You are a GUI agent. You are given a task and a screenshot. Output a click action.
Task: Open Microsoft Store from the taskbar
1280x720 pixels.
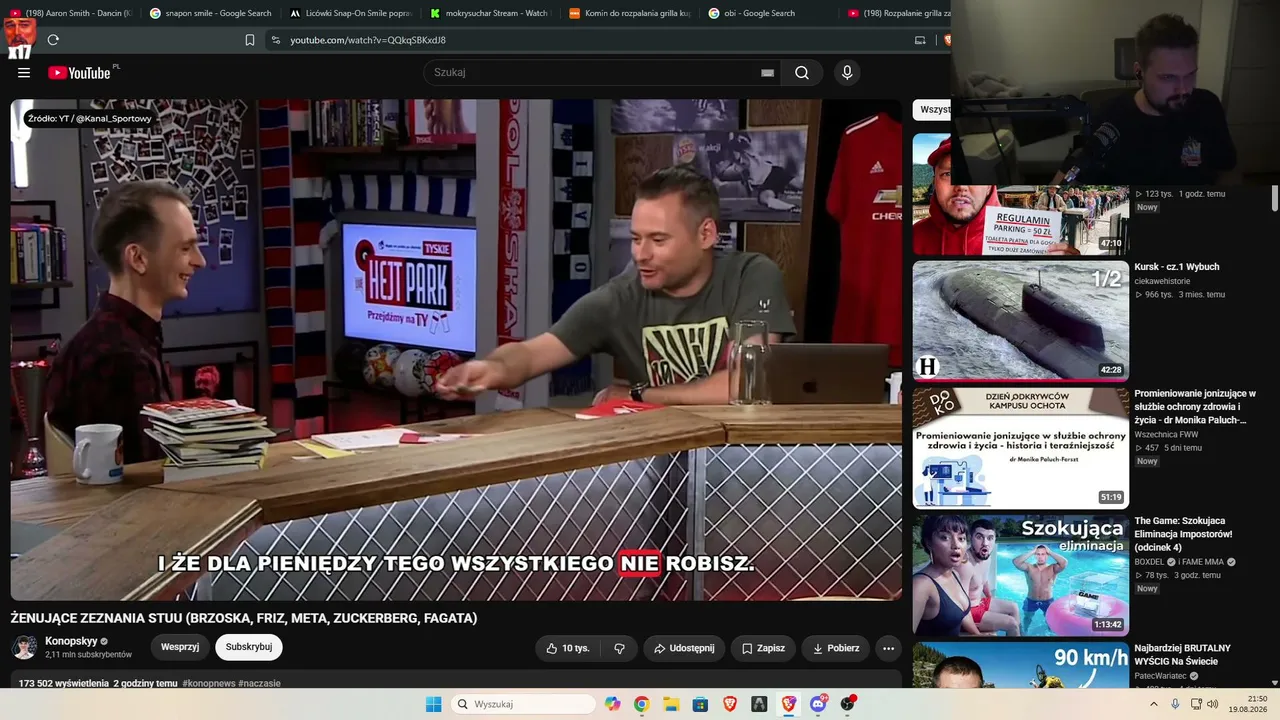point(700,704)
